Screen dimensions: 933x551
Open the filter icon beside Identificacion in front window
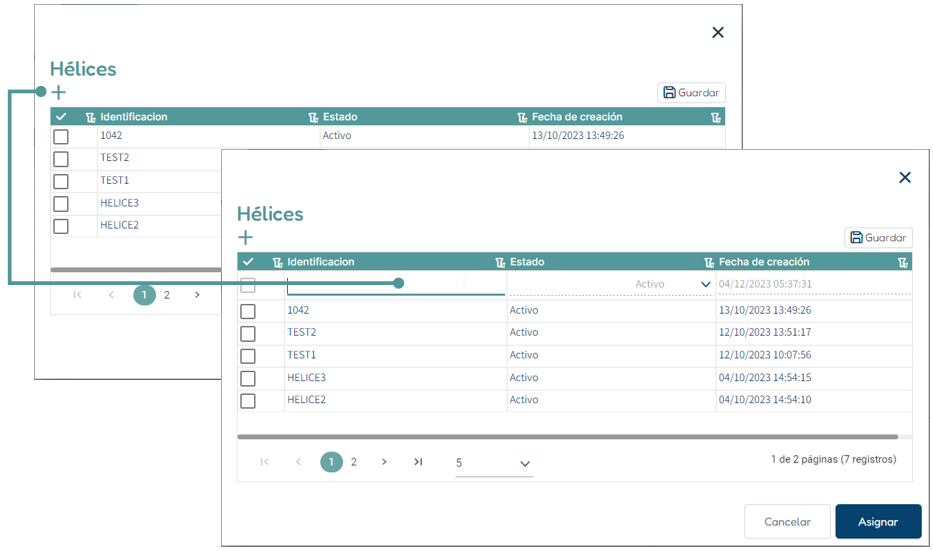pos(277,262)
